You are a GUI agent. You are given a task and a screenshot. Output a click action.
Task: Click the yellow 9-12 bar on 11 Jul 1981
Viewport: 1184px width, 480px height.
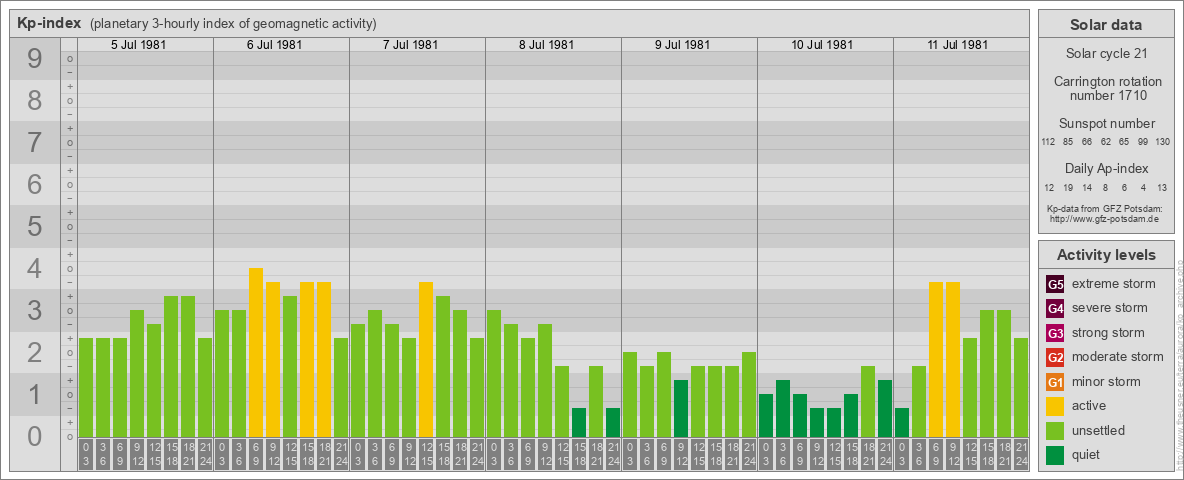click(953, 359)
